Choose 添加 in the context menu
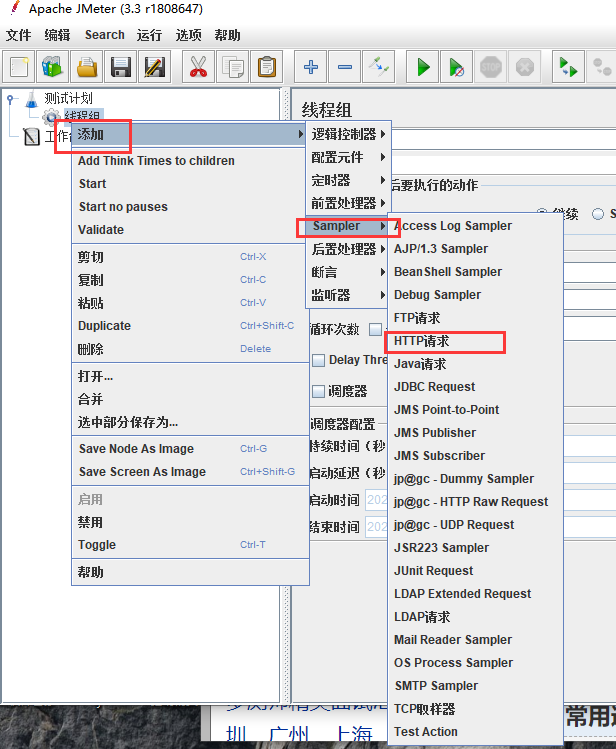Screen dimensions: 616x749 [x=189, y=134]
